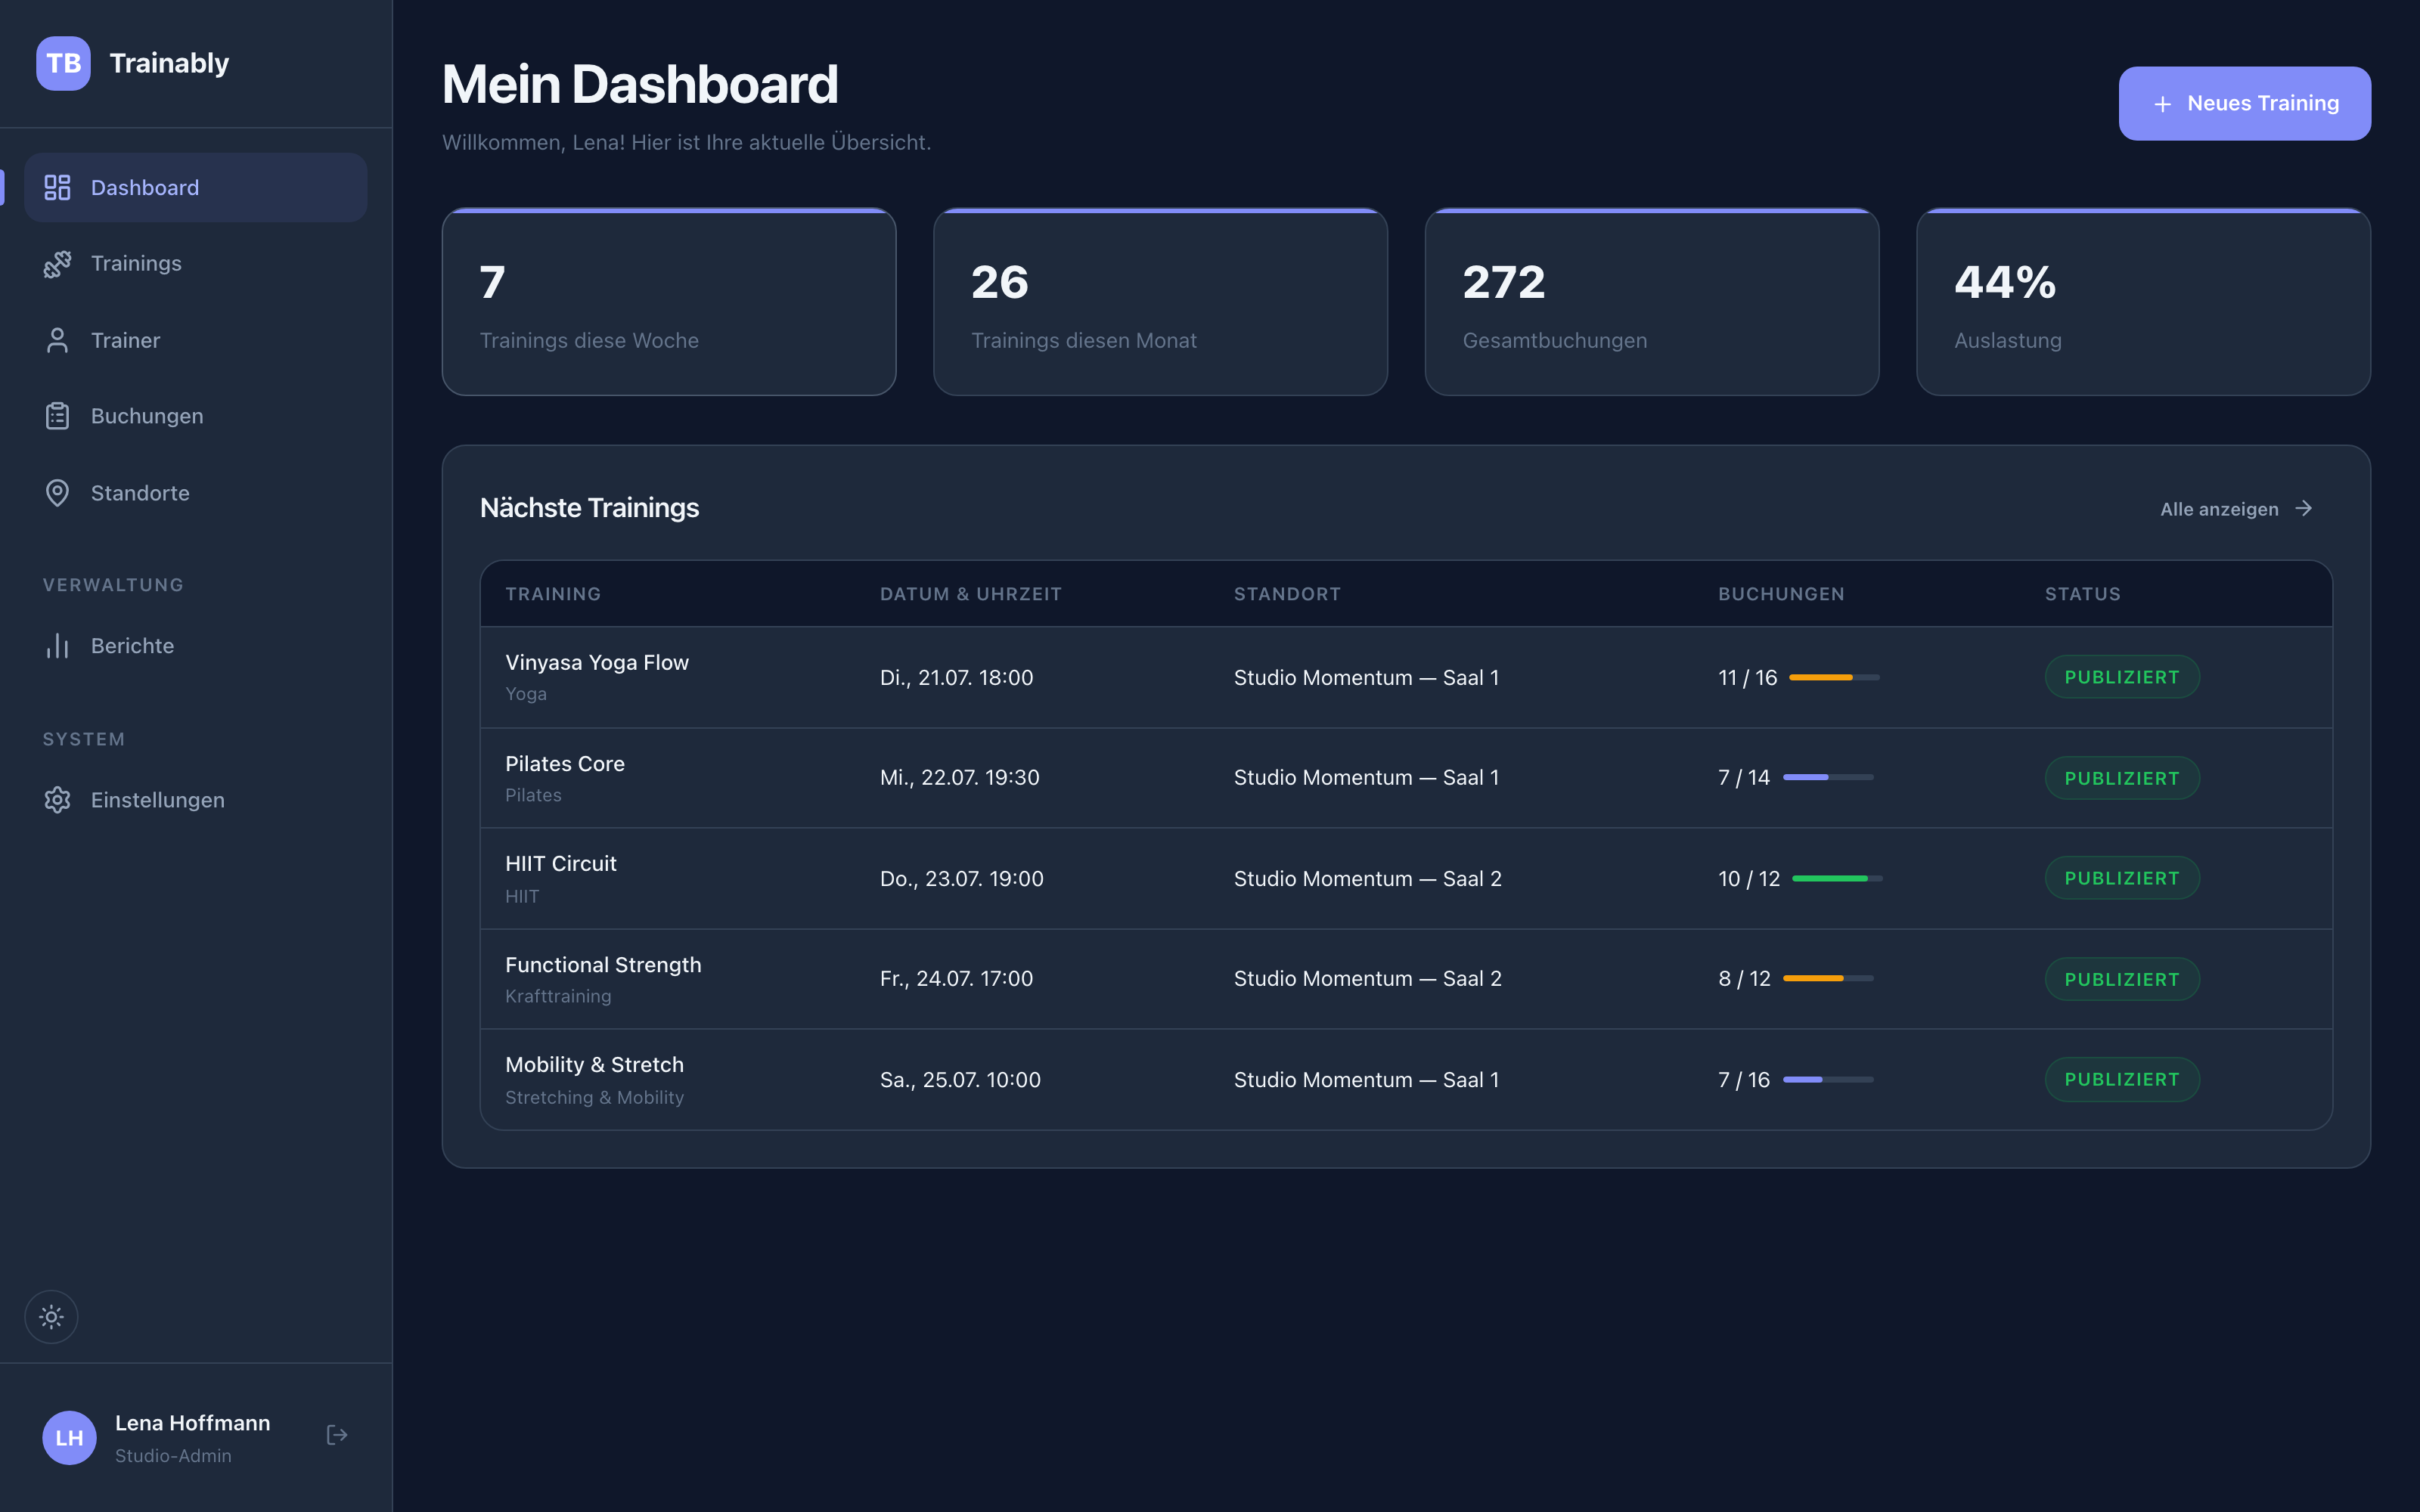Click the 11 / 16 bookings value
Image resolution: width=2420 pixels, height=1512 pixels.
click(1747, 677)
